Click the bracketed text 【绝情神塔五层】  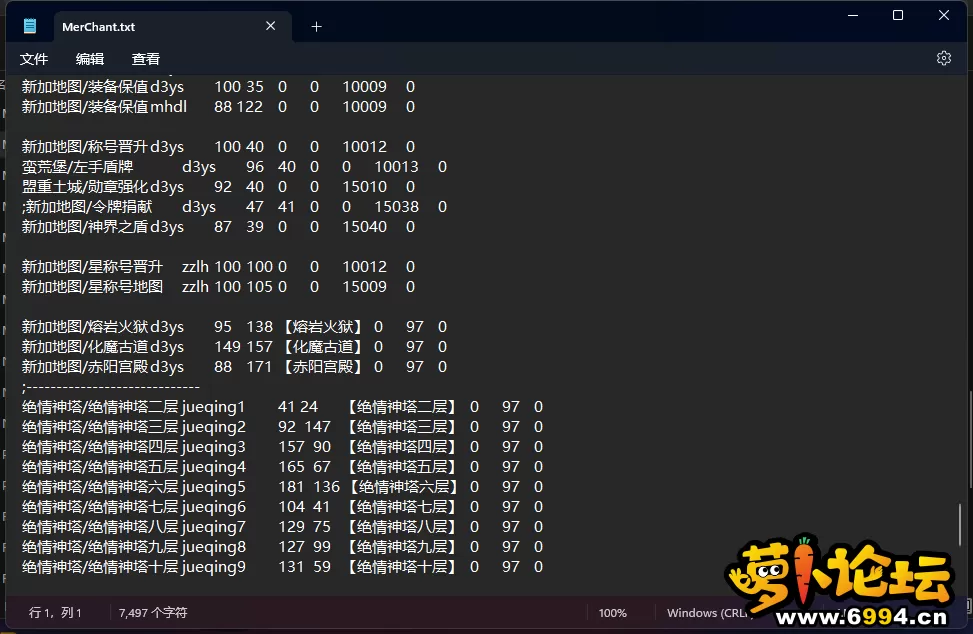pyautogui.click(x=402, y=467)
